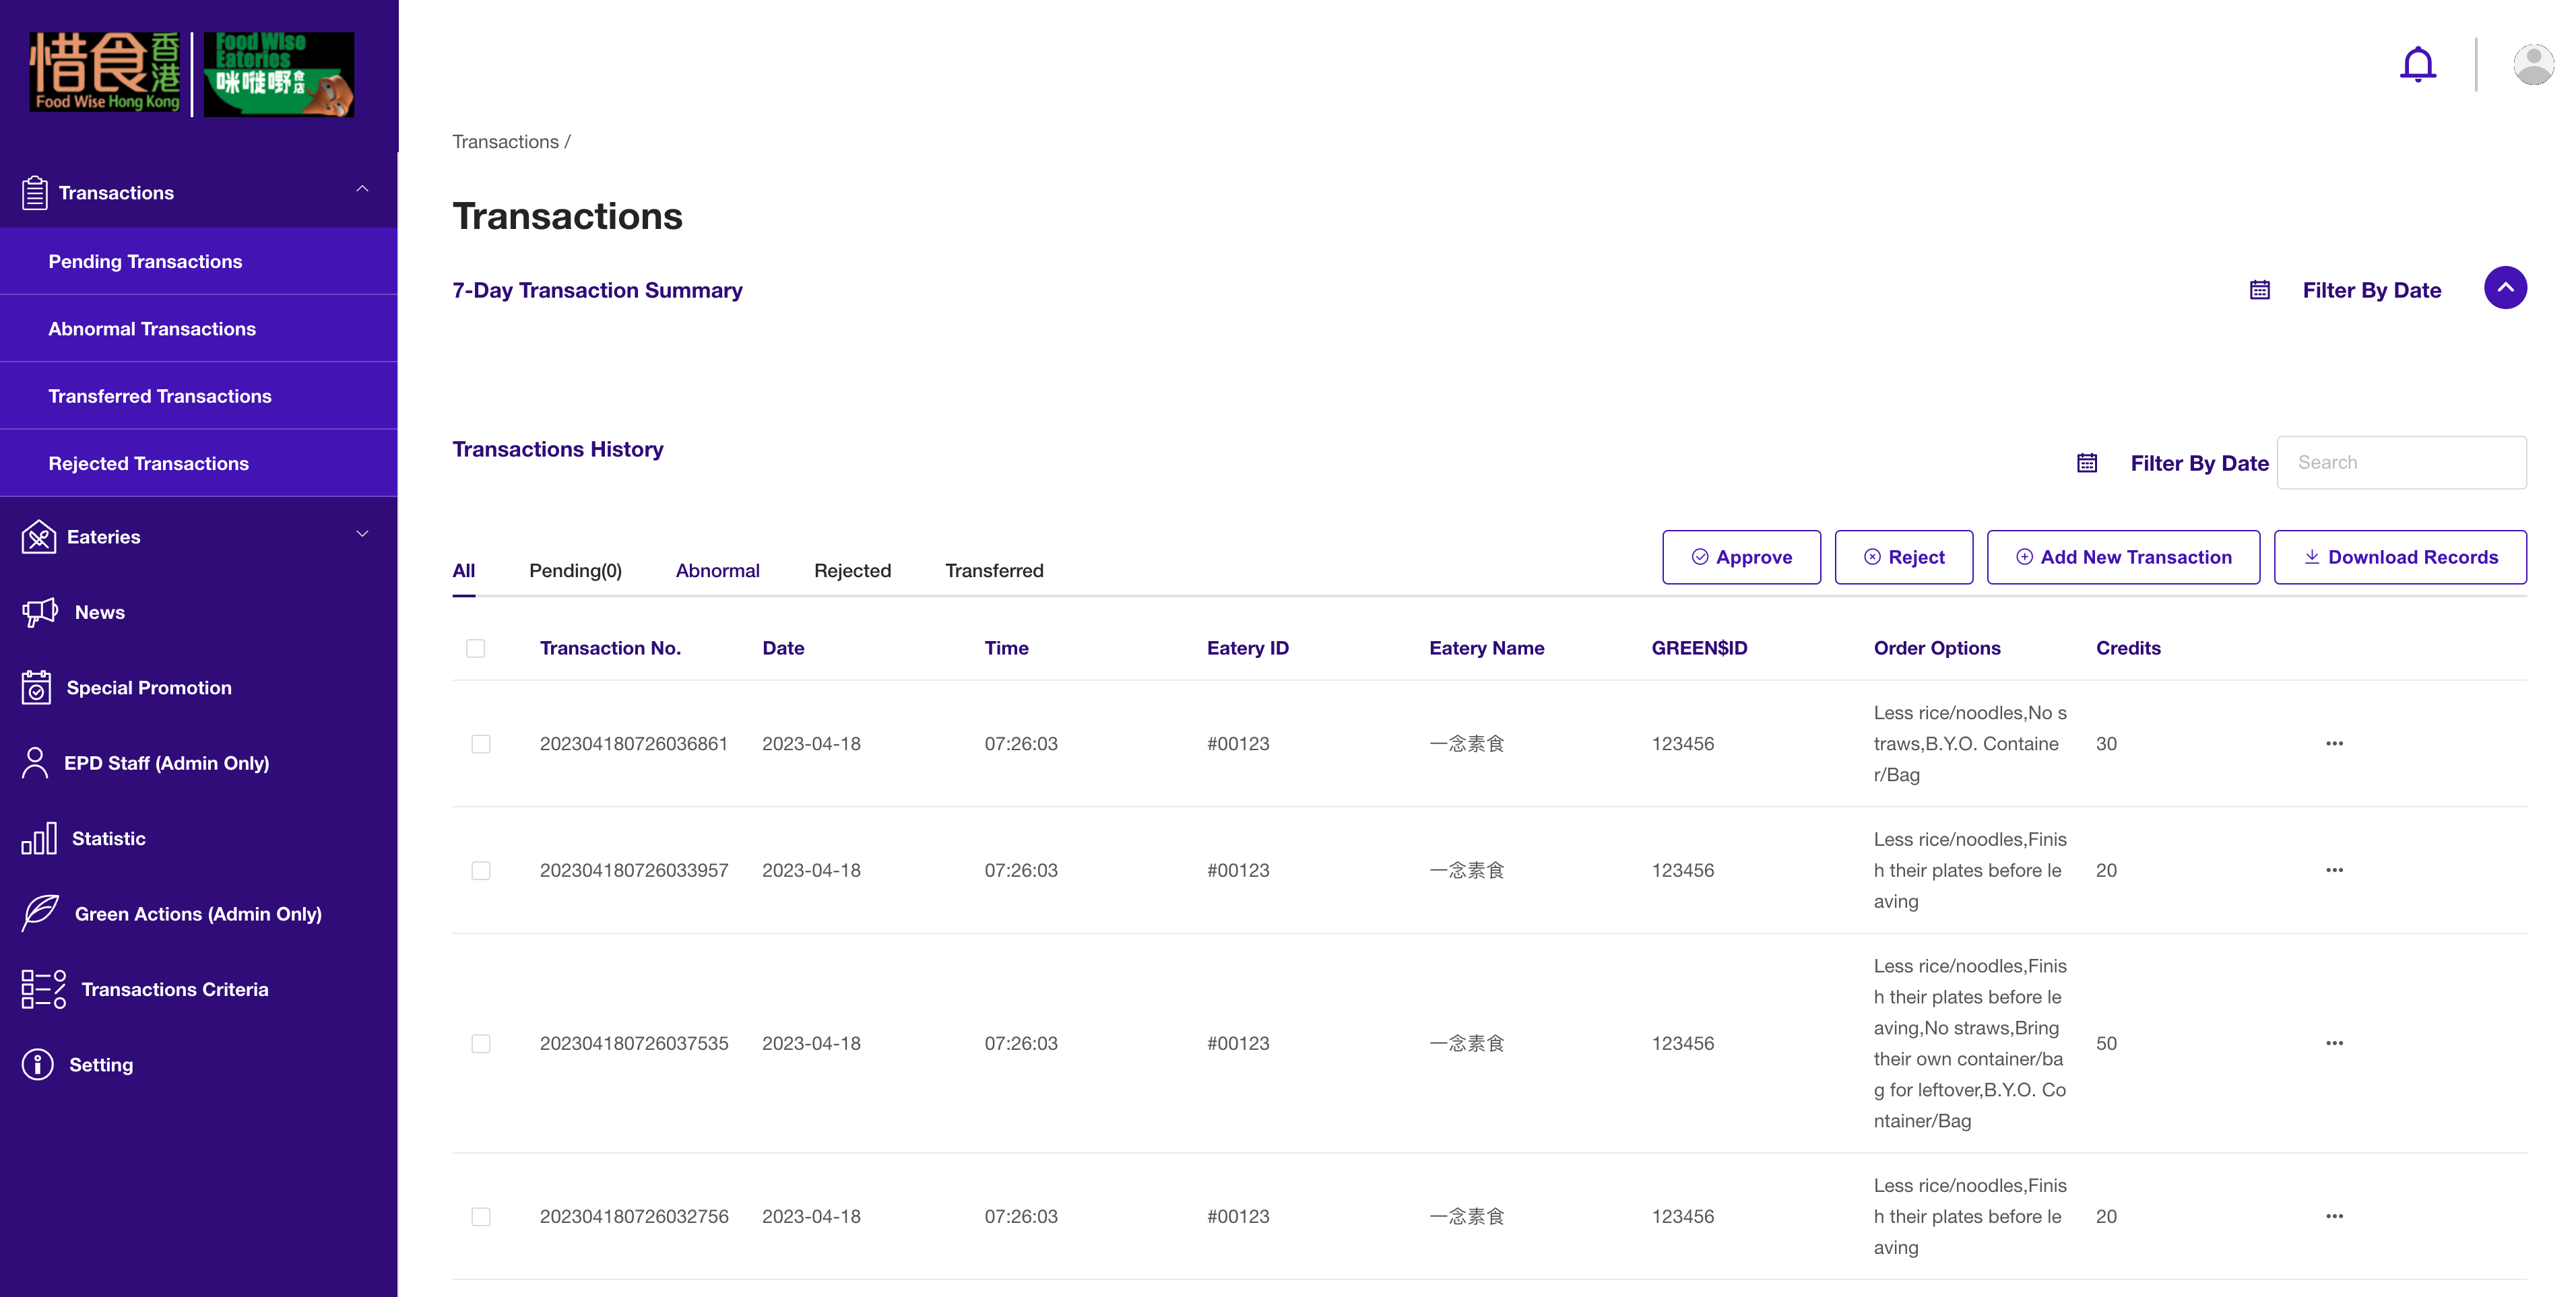This screenshot has height=1297, width=2576.
Task: Click the Download Records button
Action: [2400, 557]
